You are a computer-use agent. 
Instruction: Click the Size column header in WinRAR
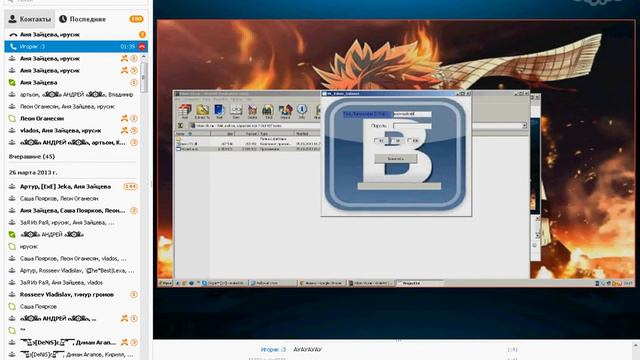222,133
